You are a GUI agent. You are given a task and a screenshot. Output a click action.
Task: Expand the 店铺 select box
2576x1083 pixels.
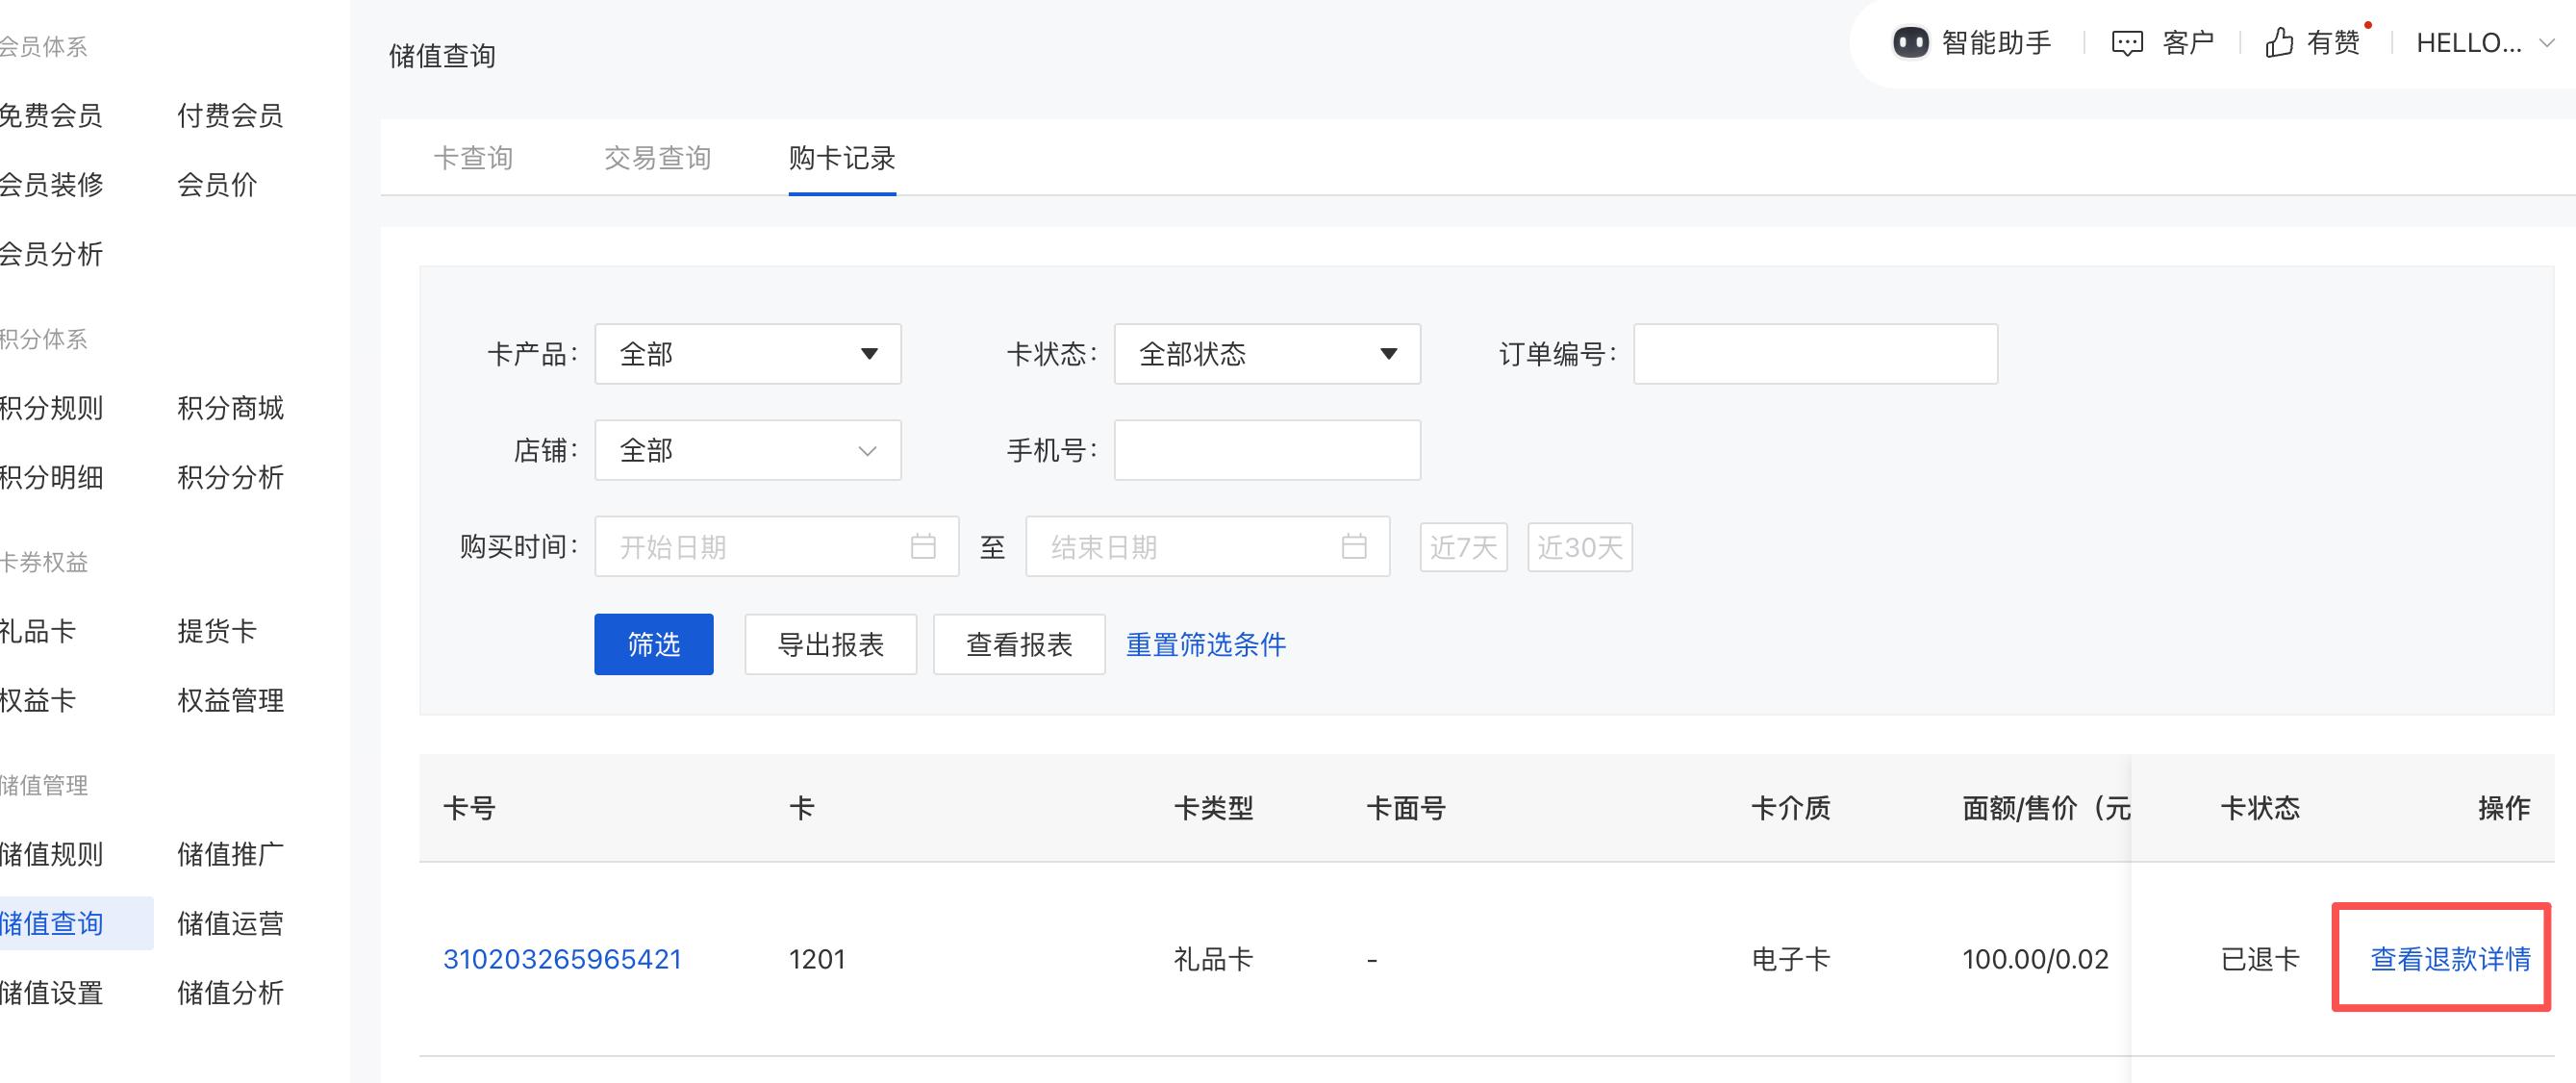(748, 451)
